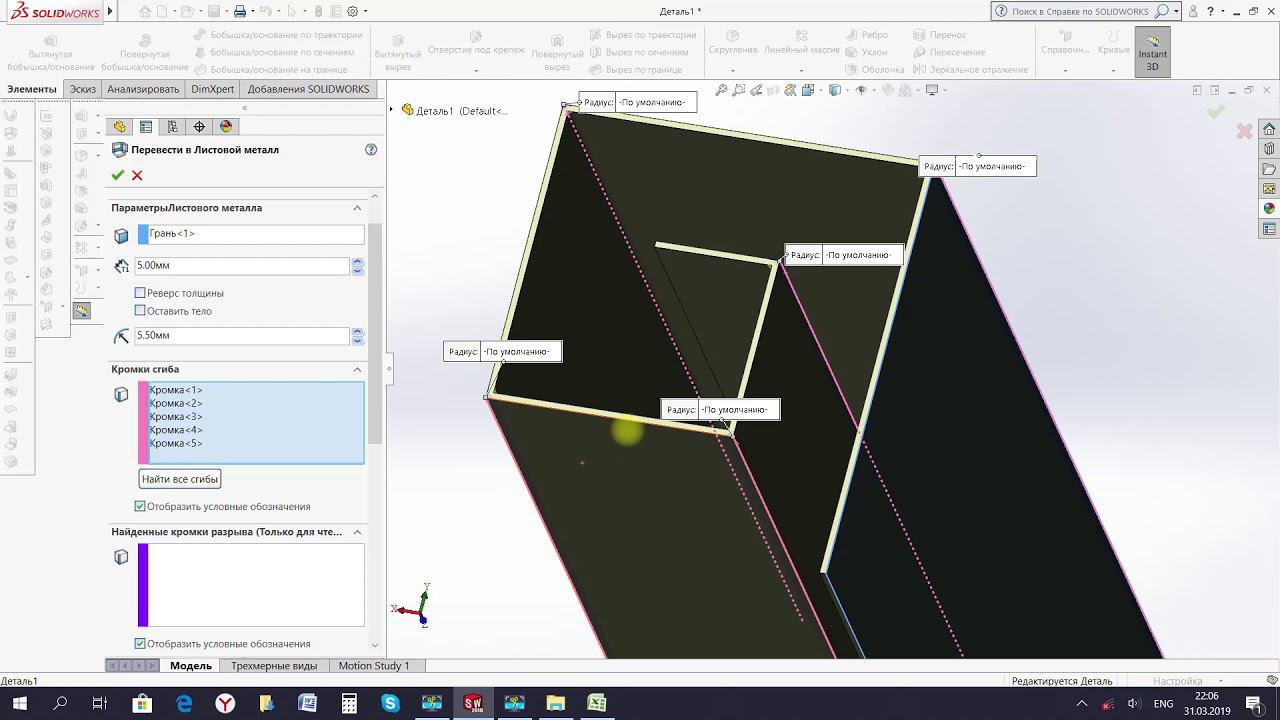Viewport: 1280px width, 720px height.
Task: Click the 5.00мм thickness input field
Action: point(241,266)
